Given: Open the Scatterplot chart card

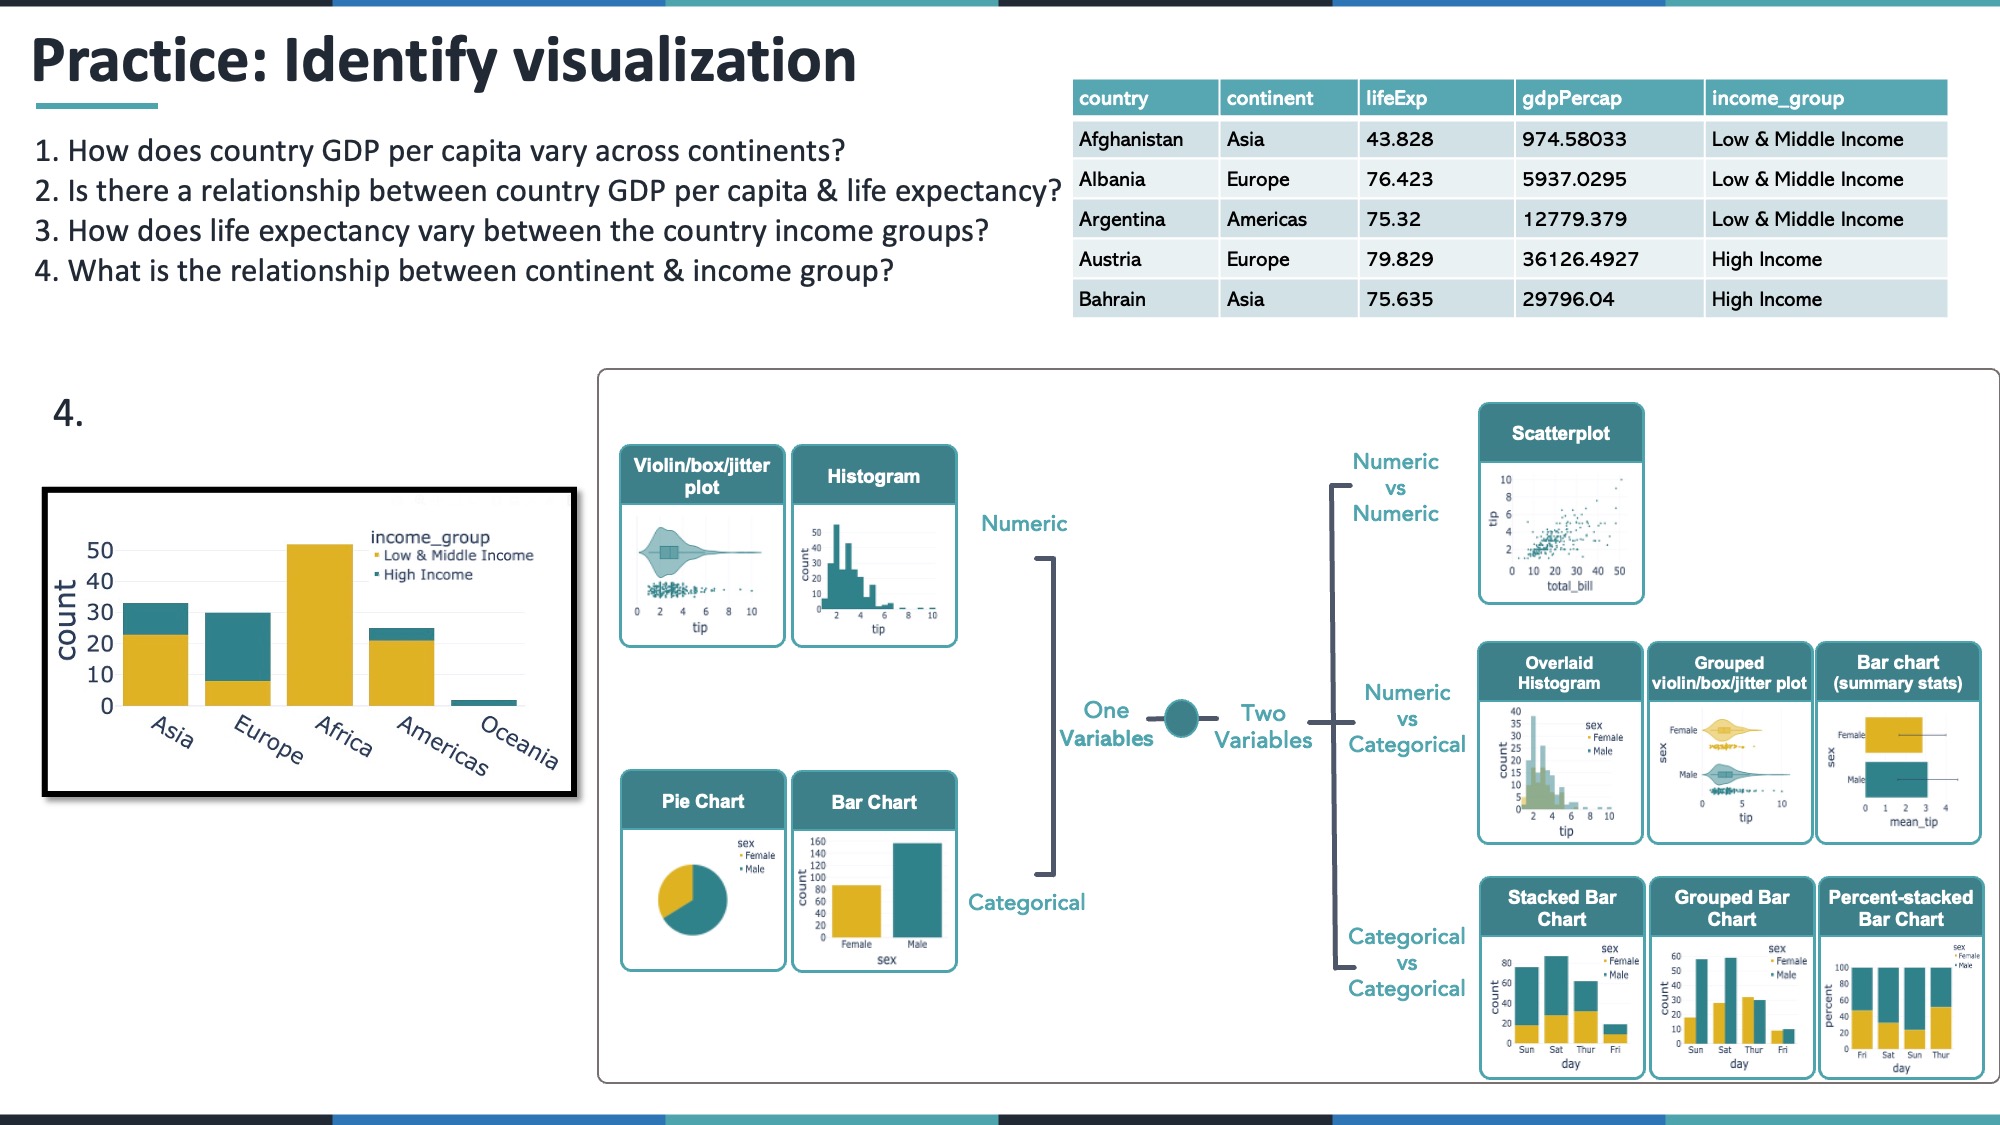Looking at the screenshot, I should [x=1561, y=503].
